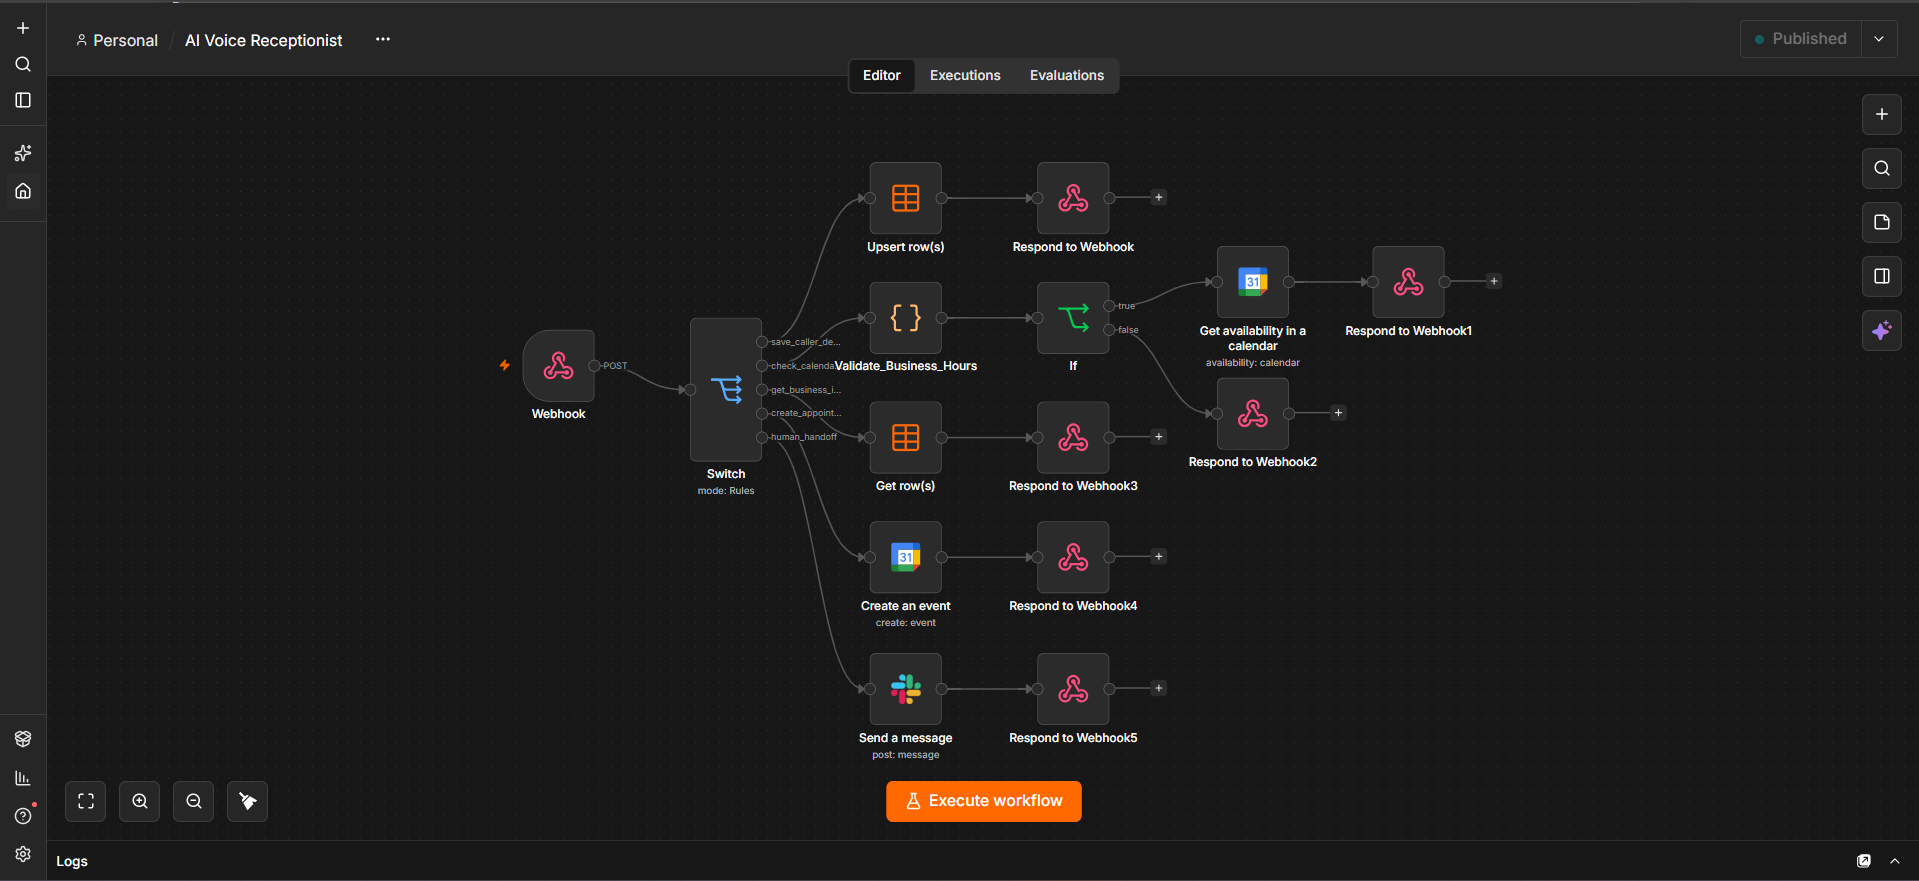Toggle the right side panel icon

[x=1881, y=276]
